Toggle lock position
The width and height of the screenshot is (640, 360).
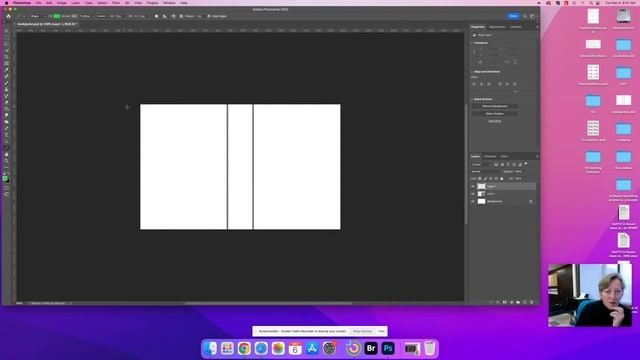point(491,179)
